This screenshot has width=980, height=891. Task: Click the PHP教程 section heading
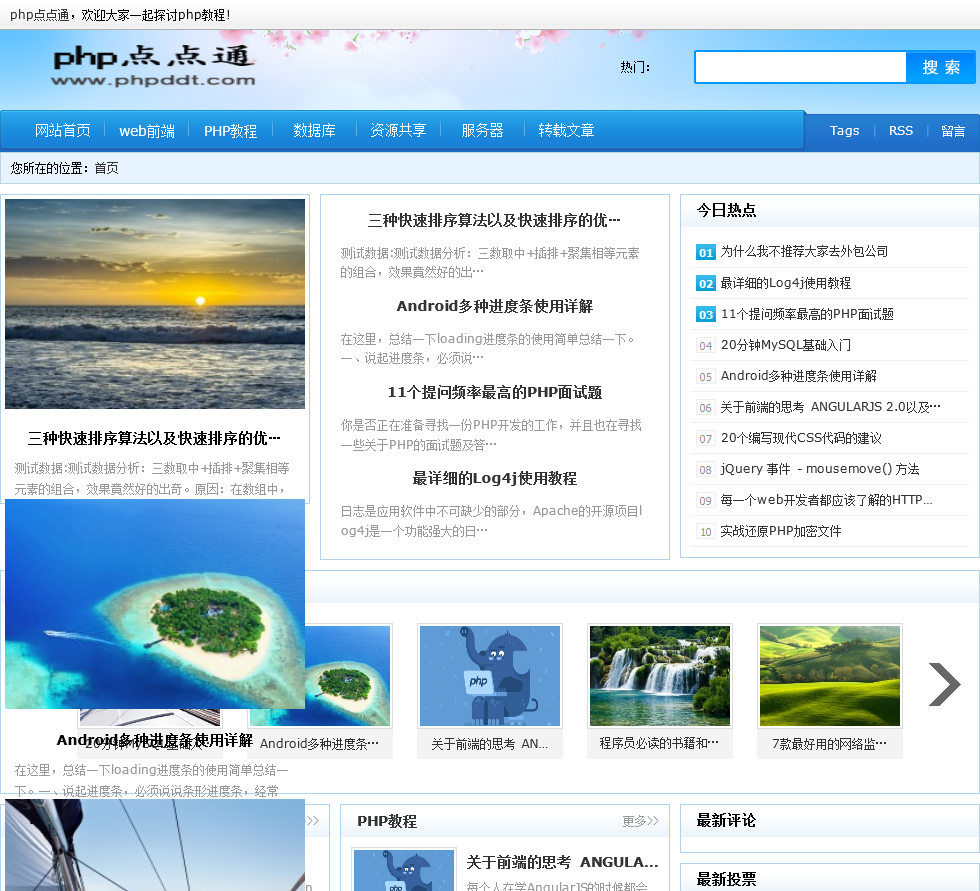(387, 821)
